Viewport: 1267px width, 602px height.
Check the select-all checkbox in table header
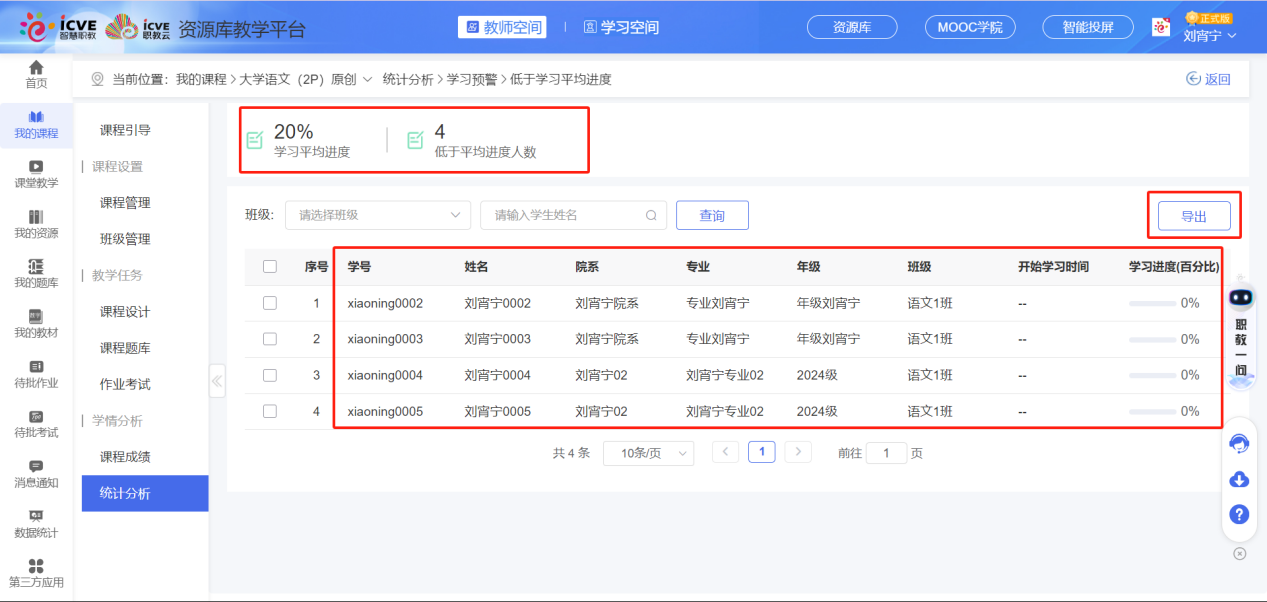[269, 266]
